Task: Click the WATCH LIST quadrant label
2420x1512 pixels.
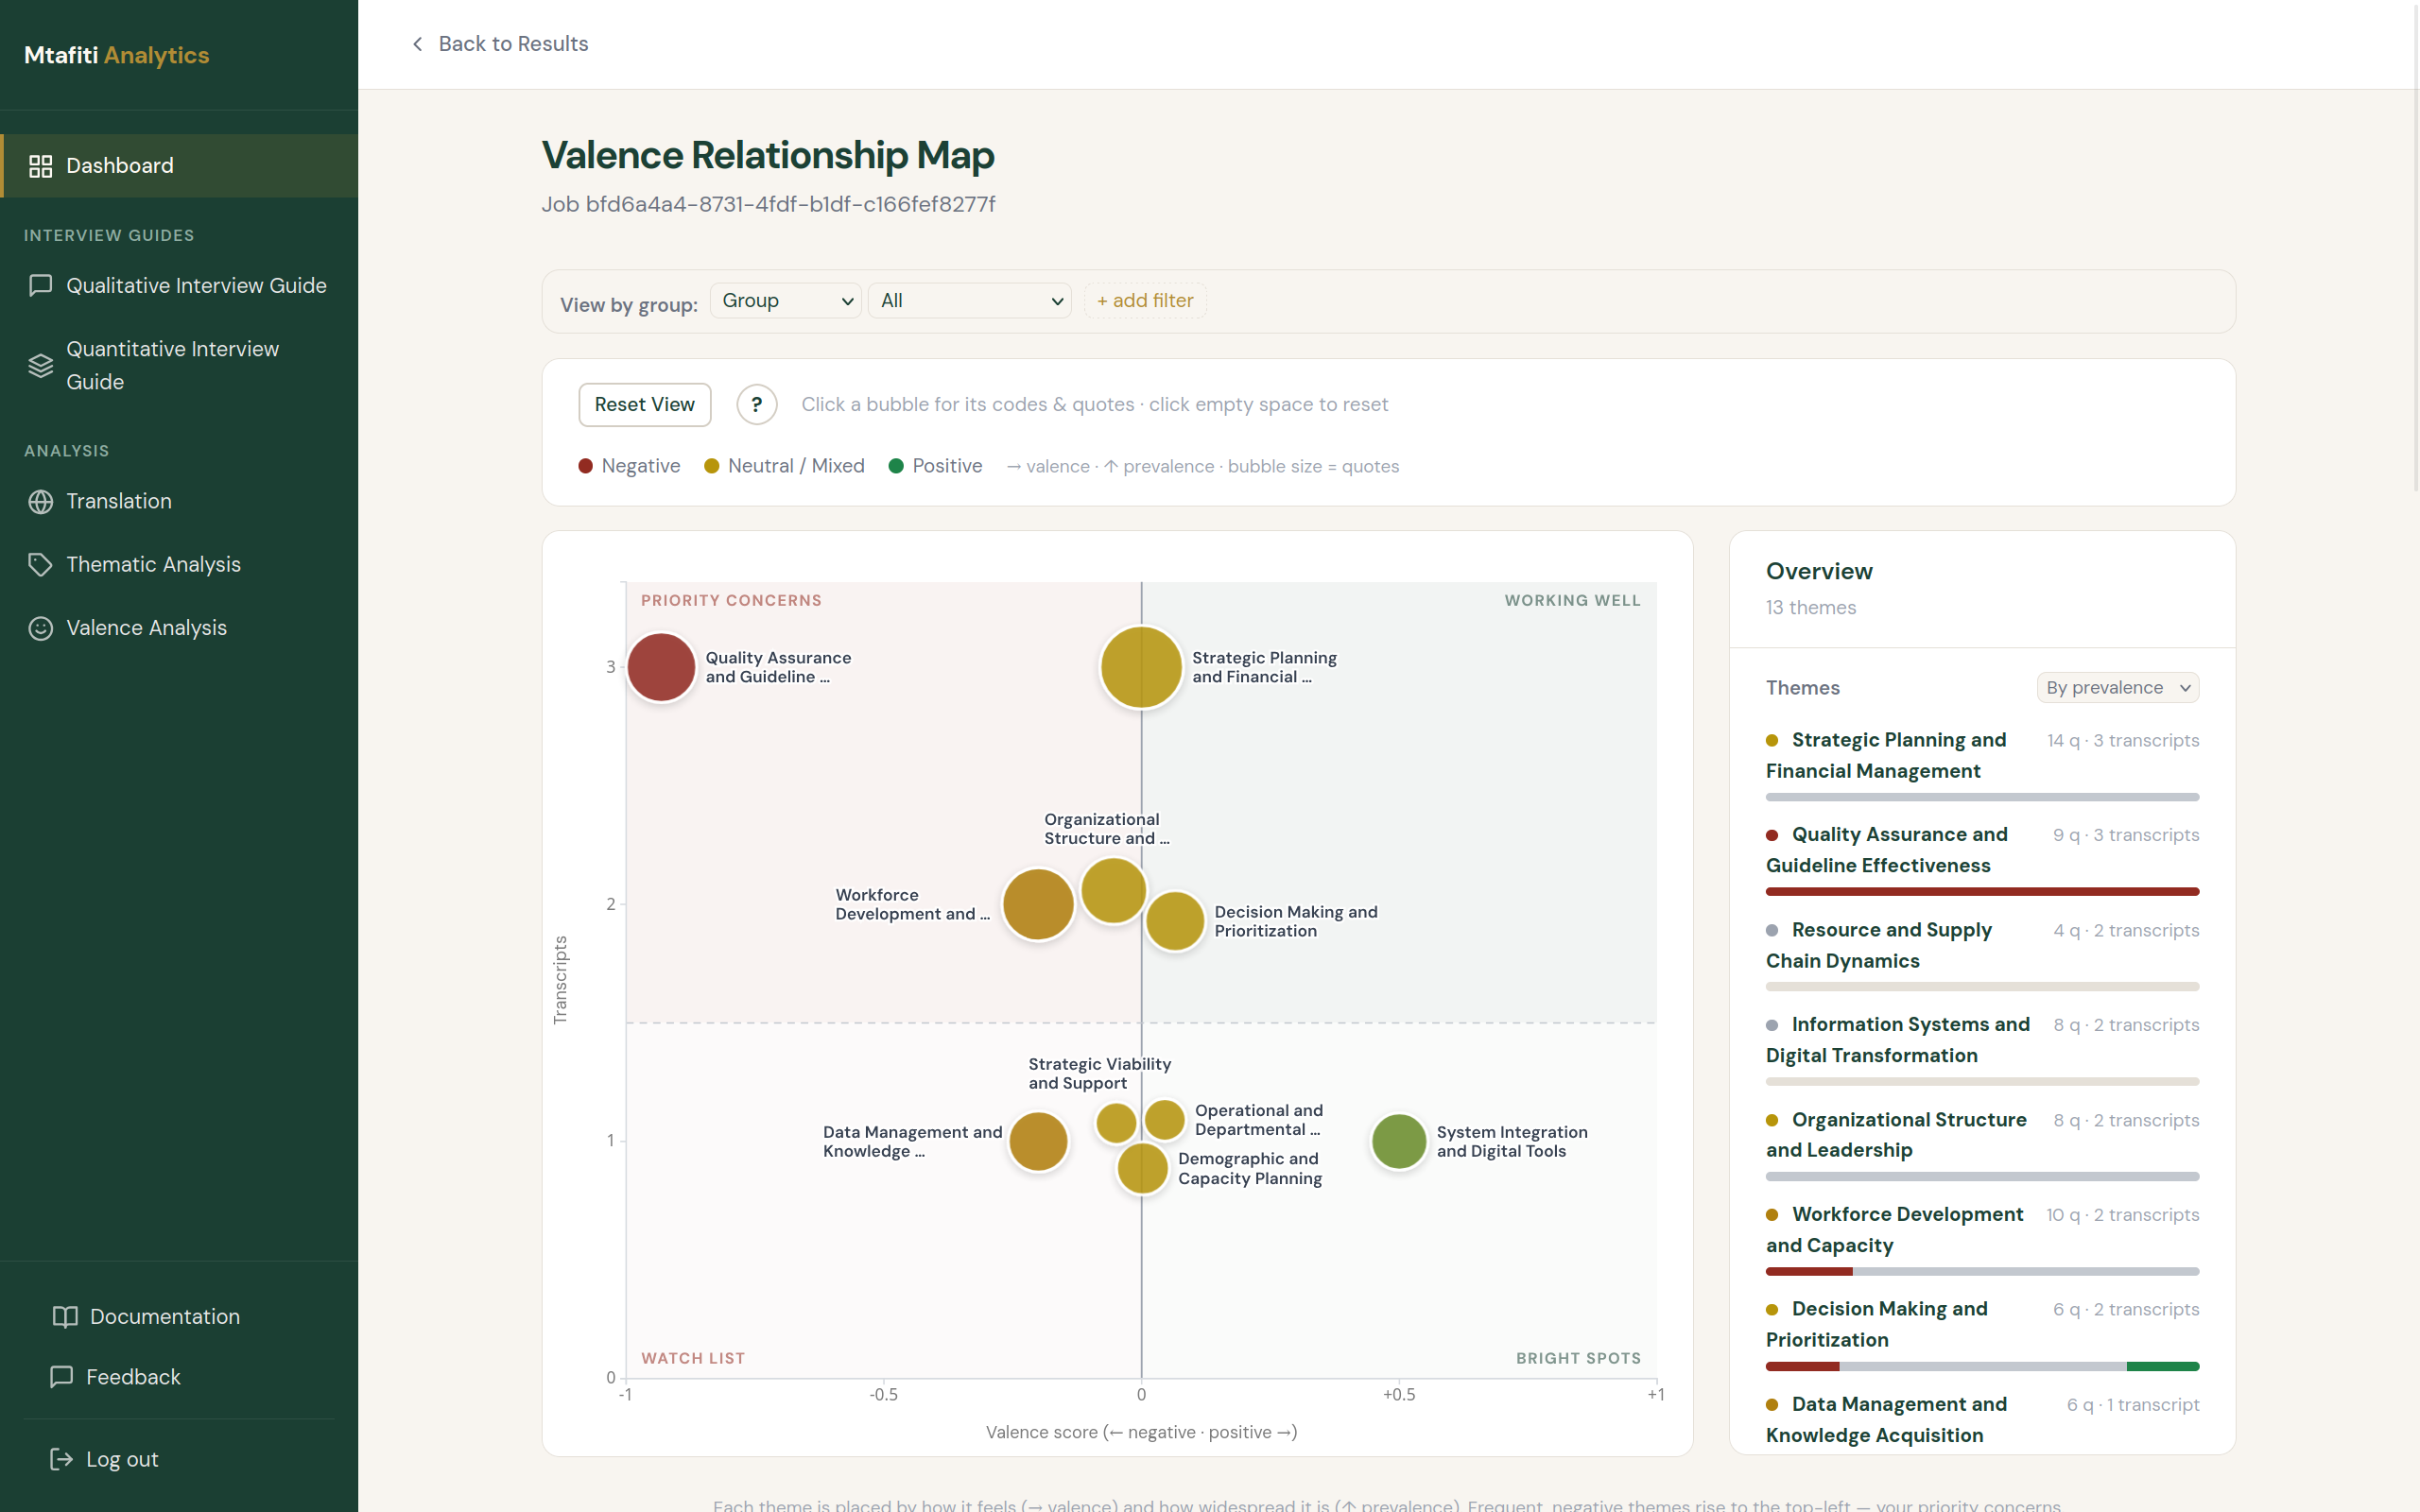Action: click(693, 1359)
